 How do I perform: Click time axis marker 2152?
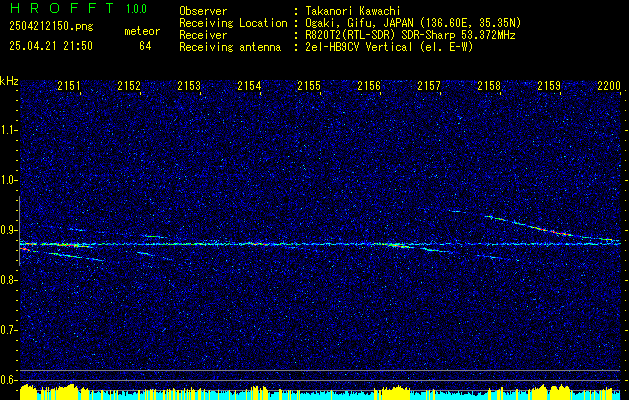click(x=129, y=86)
